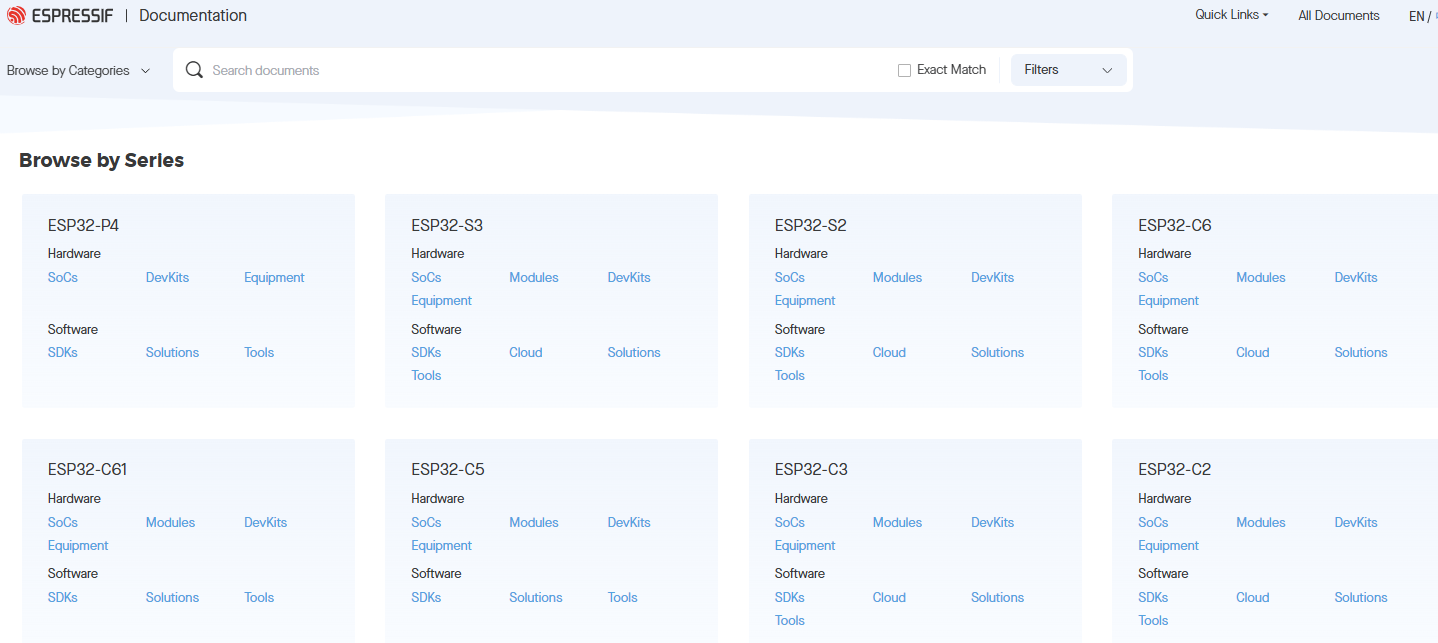
Task: Open DevKits under ESP32-C3
Action: pyautogui.click(x=992, y=522)
